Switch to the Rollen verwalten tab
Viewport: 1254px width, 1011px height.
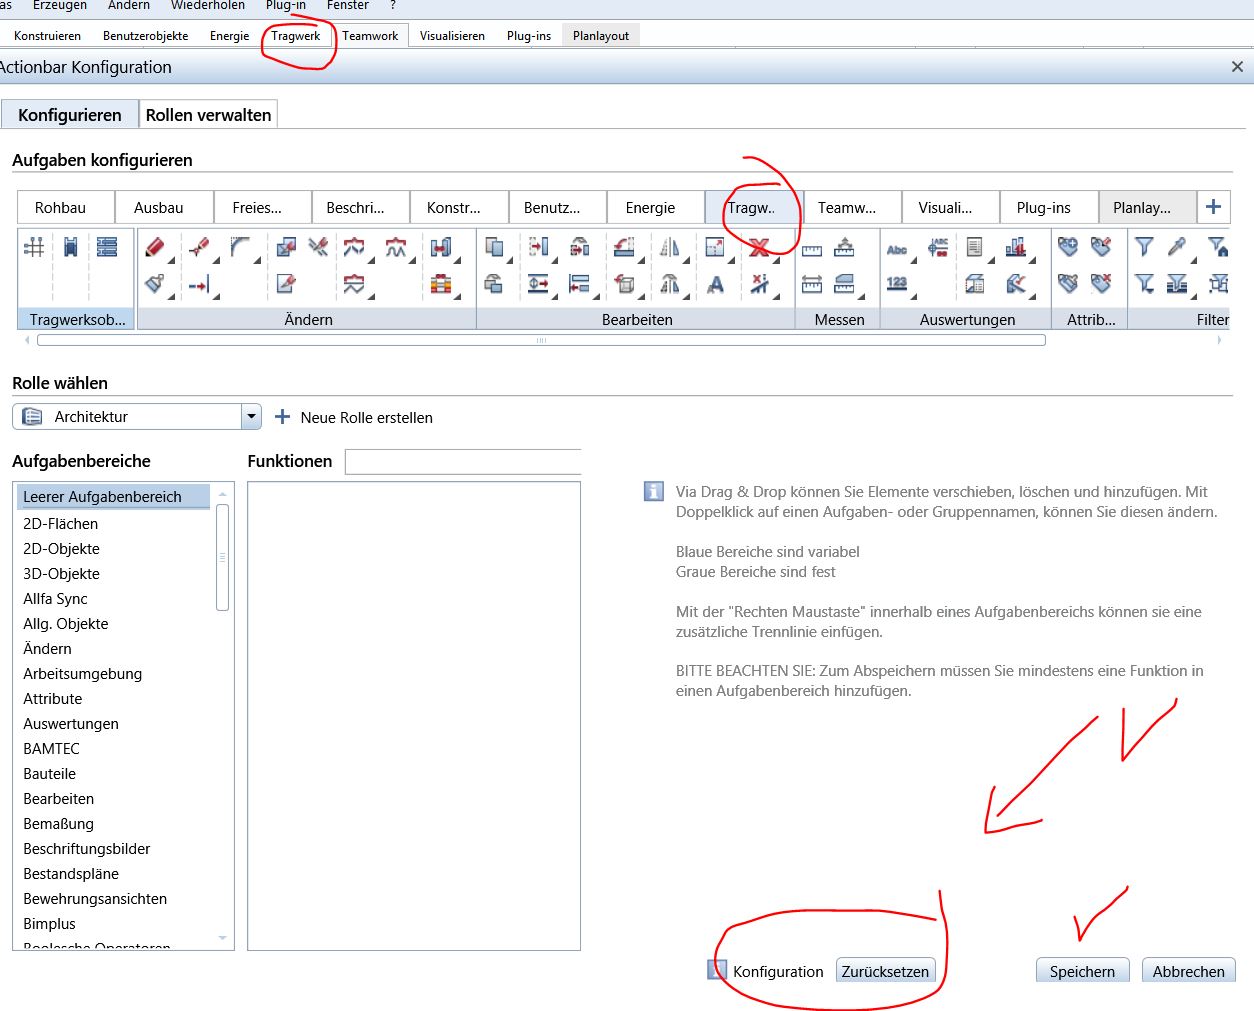pos(208,115)
